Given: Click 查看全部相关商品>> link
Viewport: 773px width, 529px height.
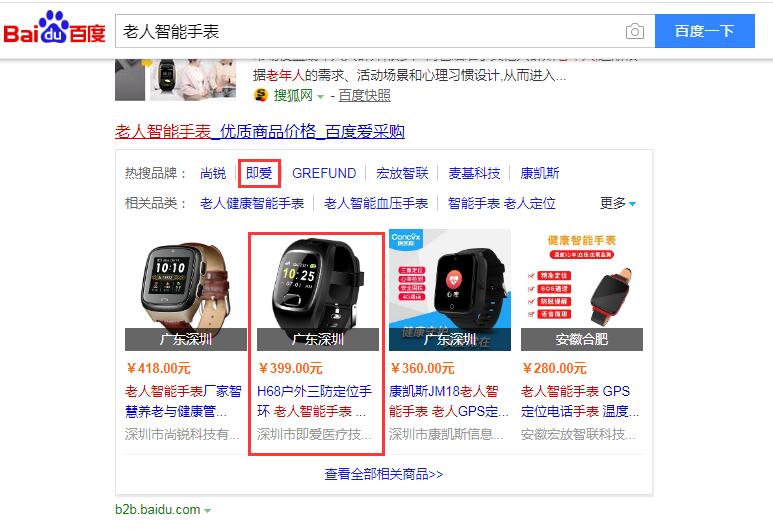Looking at the screenshot, I should pos(384,474).
